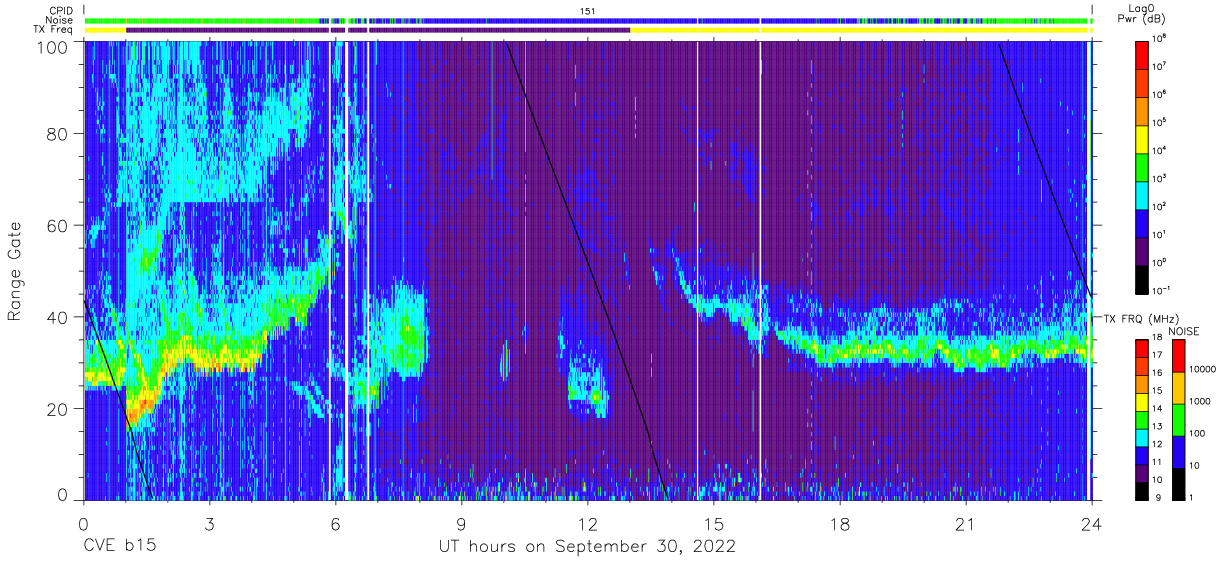Click the UT hours tick label '6'
The height and width of the screenshot is (567, 1228).
[336, 523]
